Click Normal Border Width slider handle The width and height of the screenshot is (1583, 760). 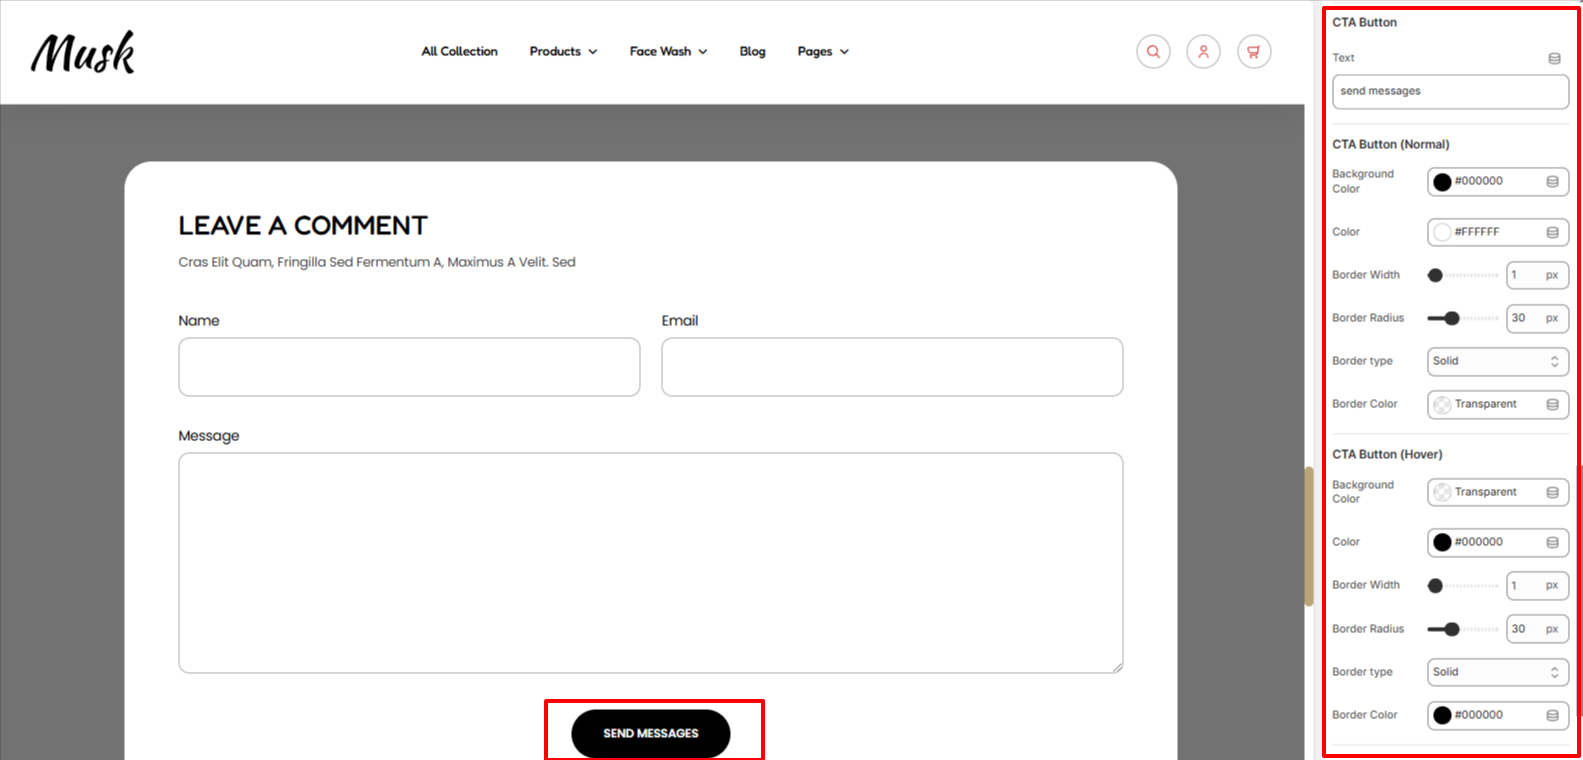(x=1435, y=275)
